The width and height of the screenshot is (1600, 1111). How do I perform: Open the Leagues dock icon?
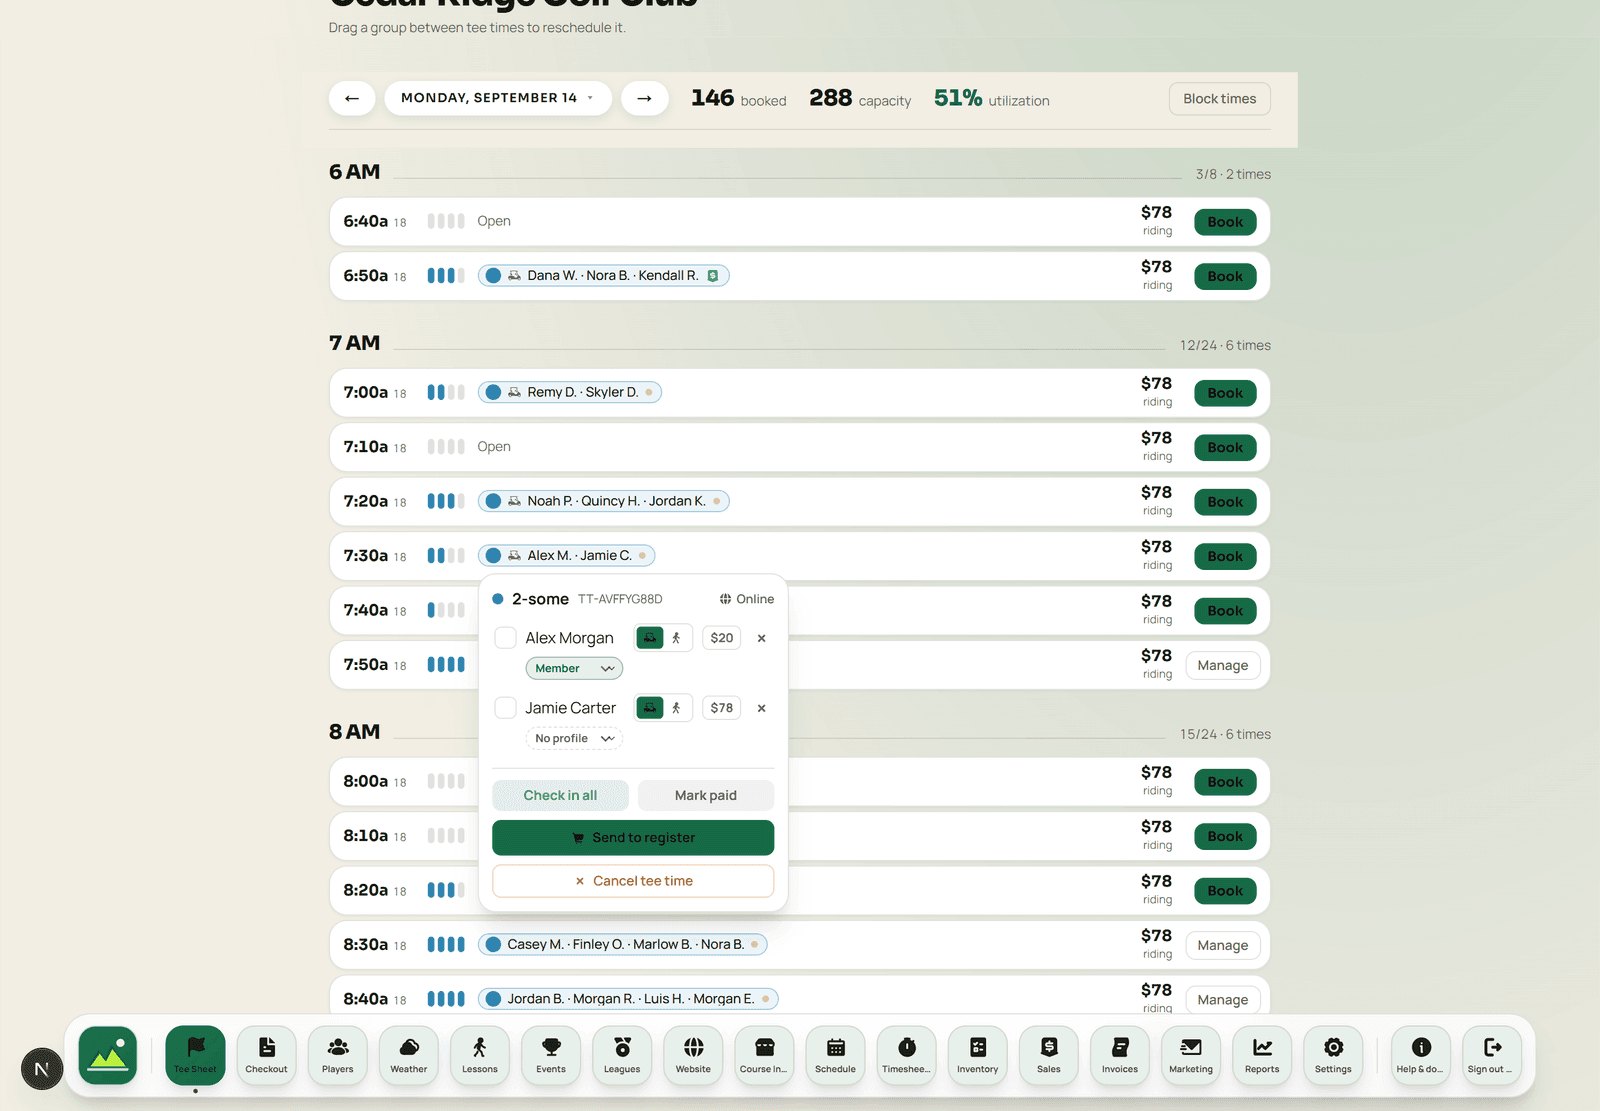pos(622,1055)
